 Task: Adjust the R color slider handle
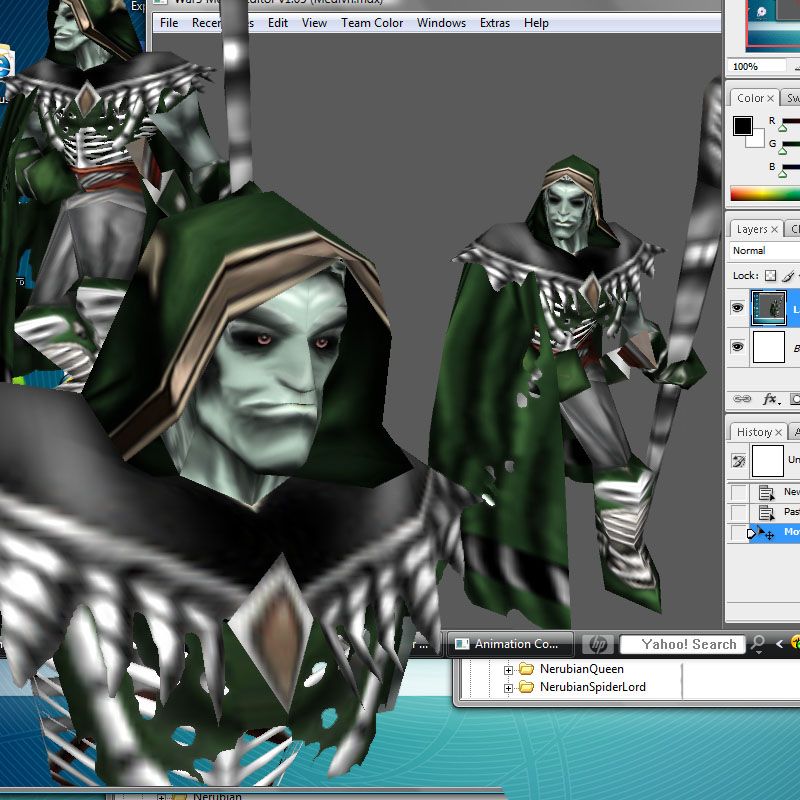783,128
